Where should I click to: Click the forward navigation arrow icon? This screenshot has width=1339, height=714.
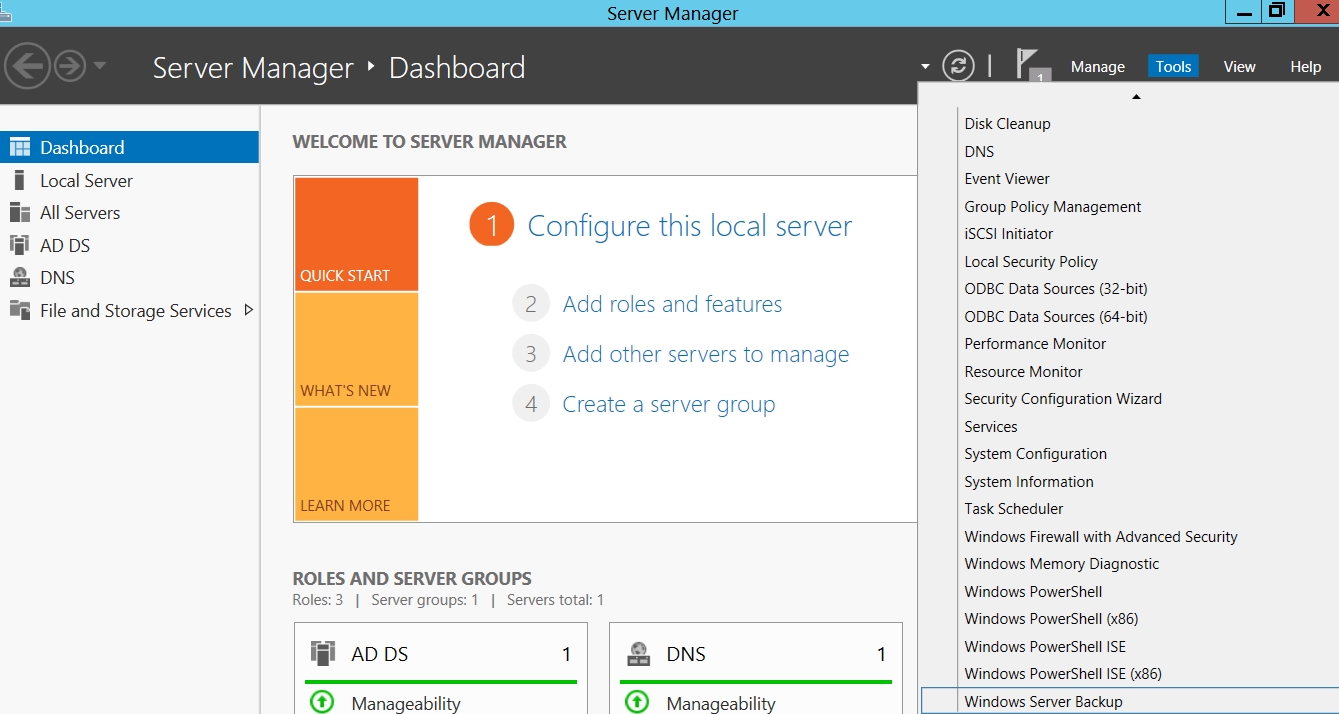coord(70,67)
